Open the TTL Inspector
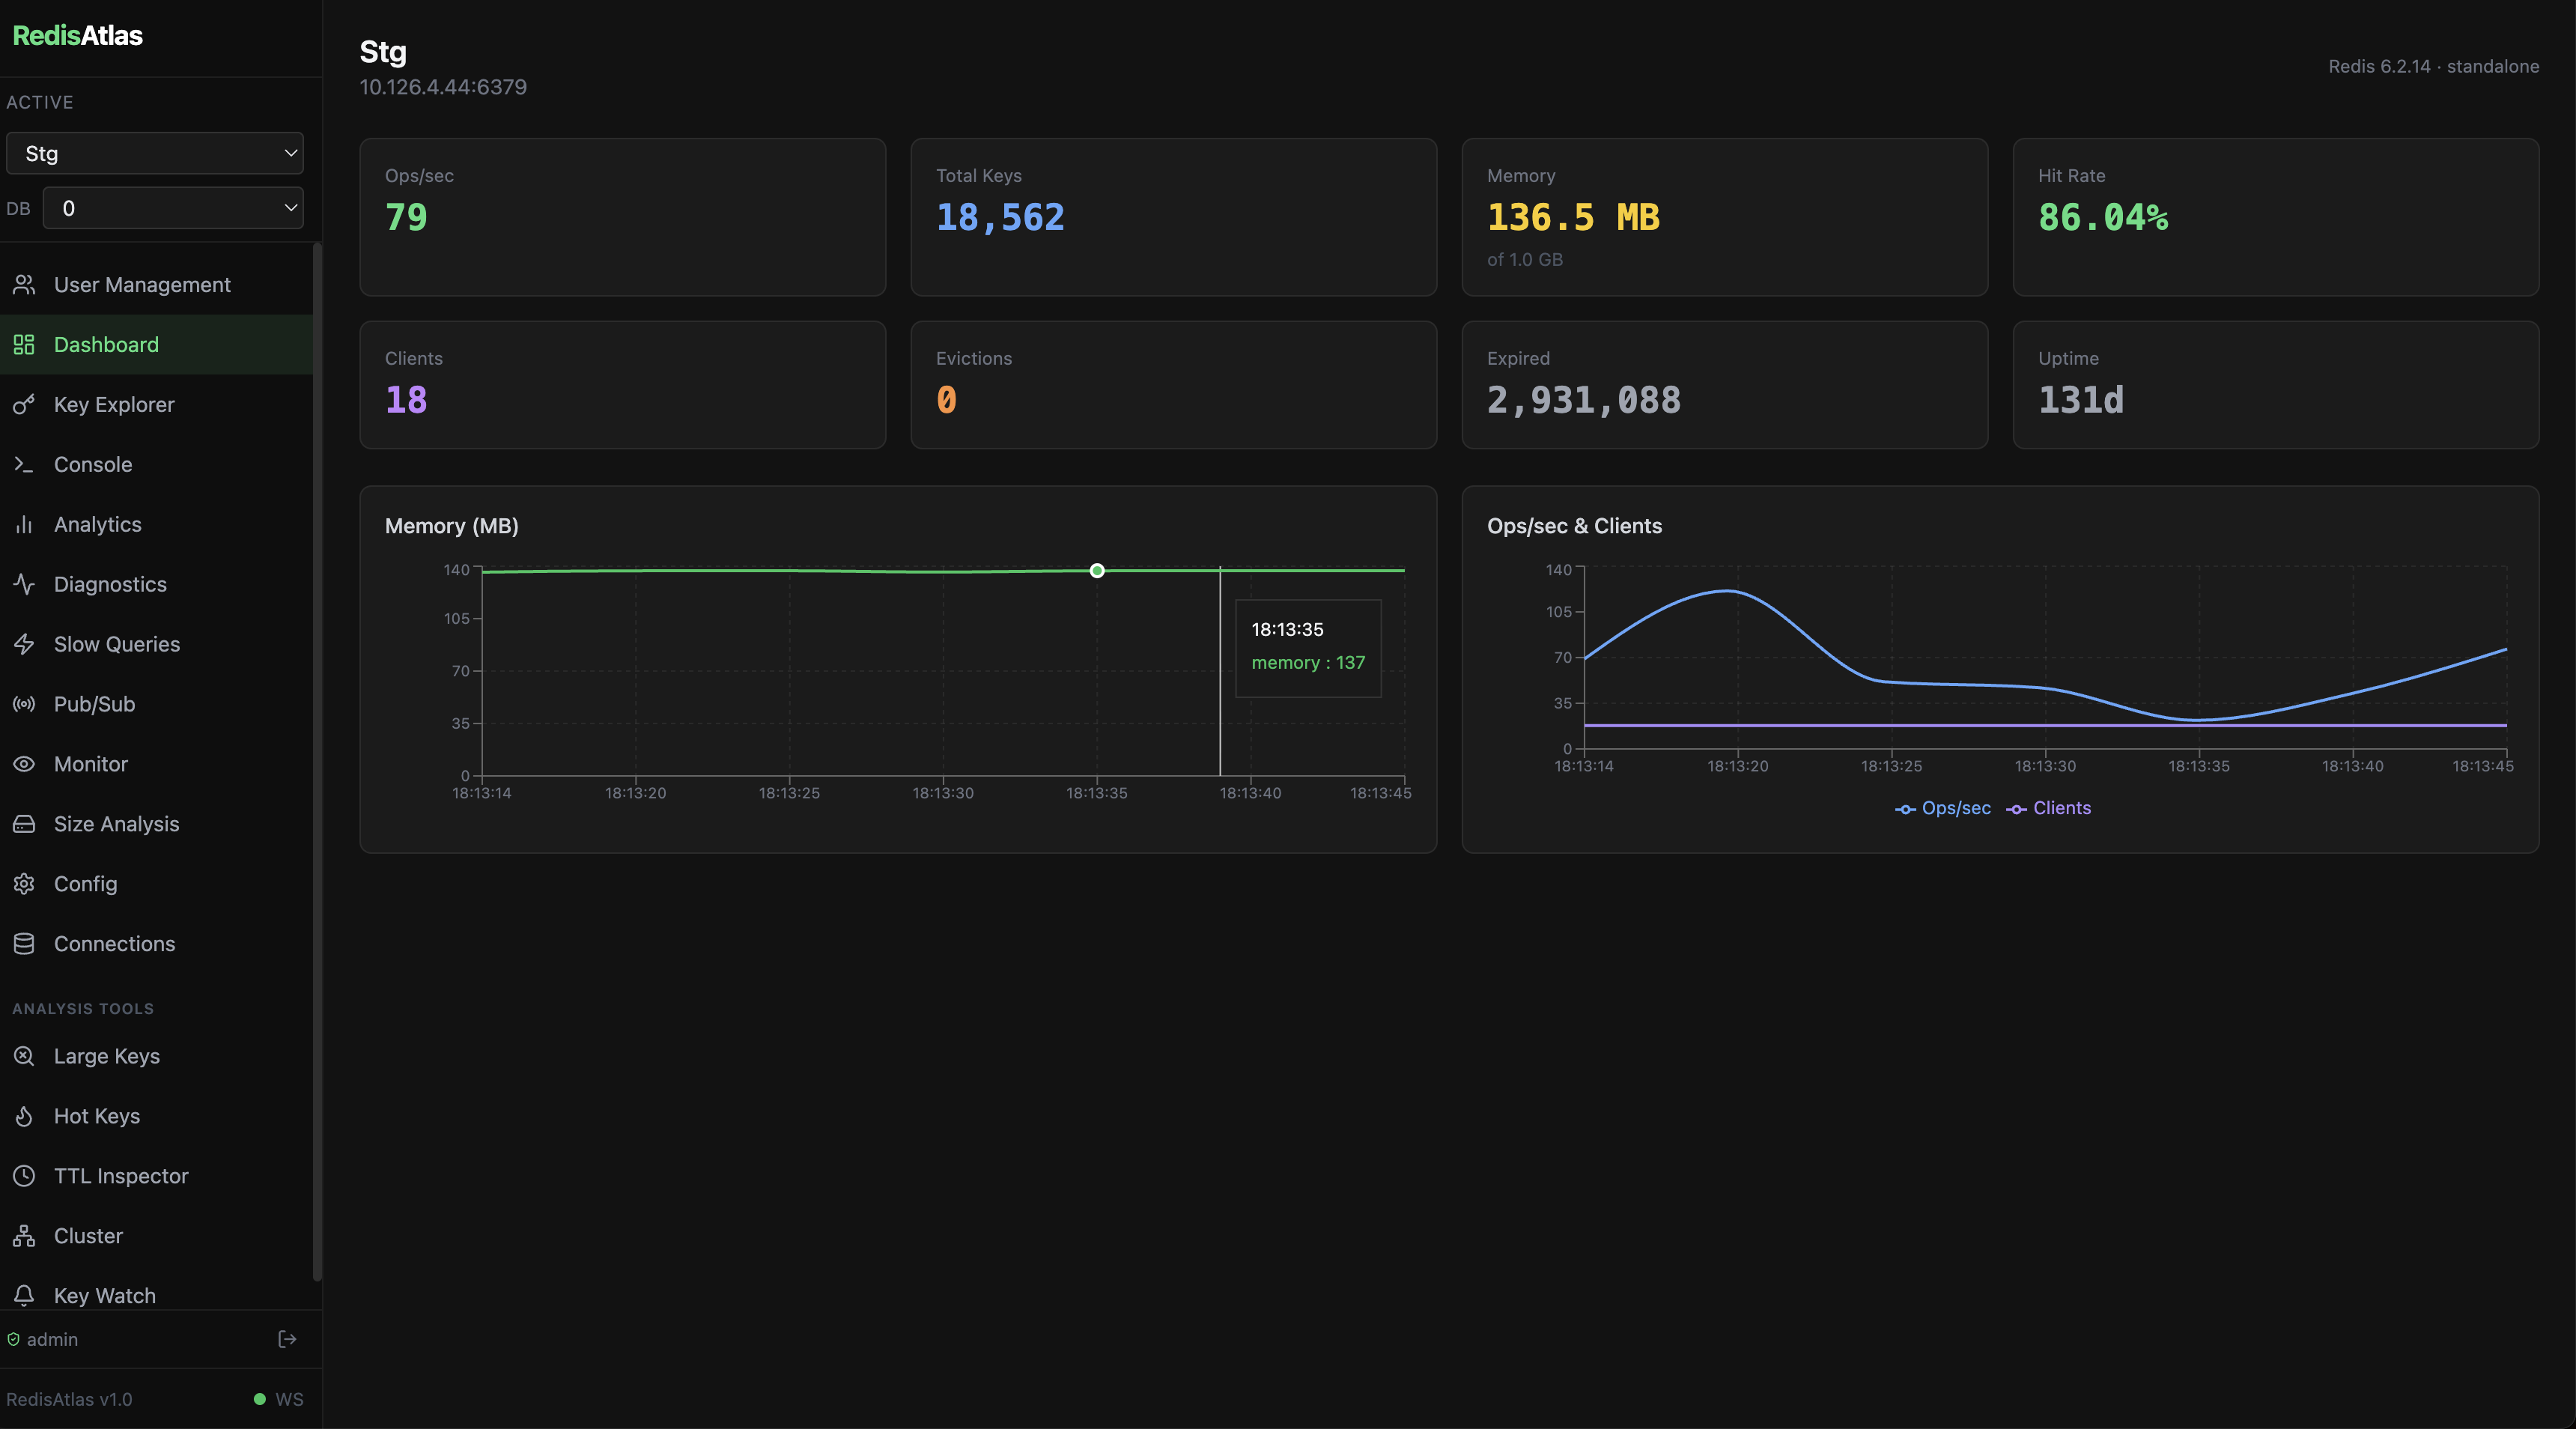Screen dimensions: 2576x1429 121,1176
